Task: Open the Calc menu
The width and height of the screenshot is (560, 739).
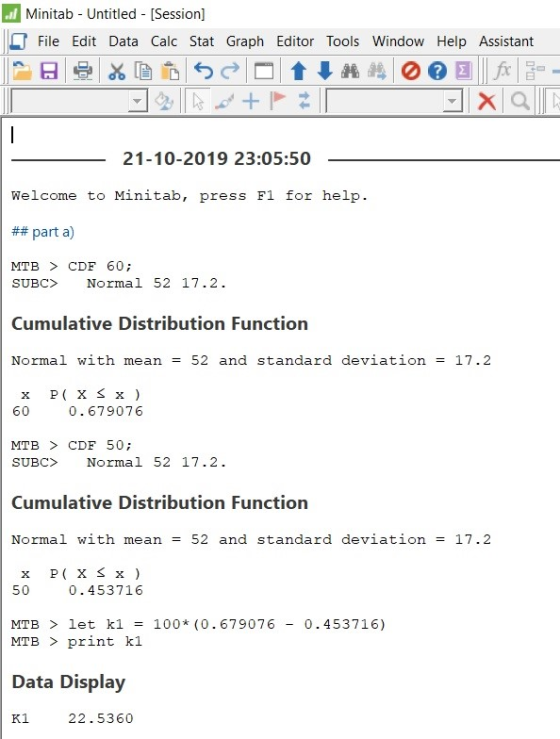Action: pyautogui.click(x=164, y=41)
